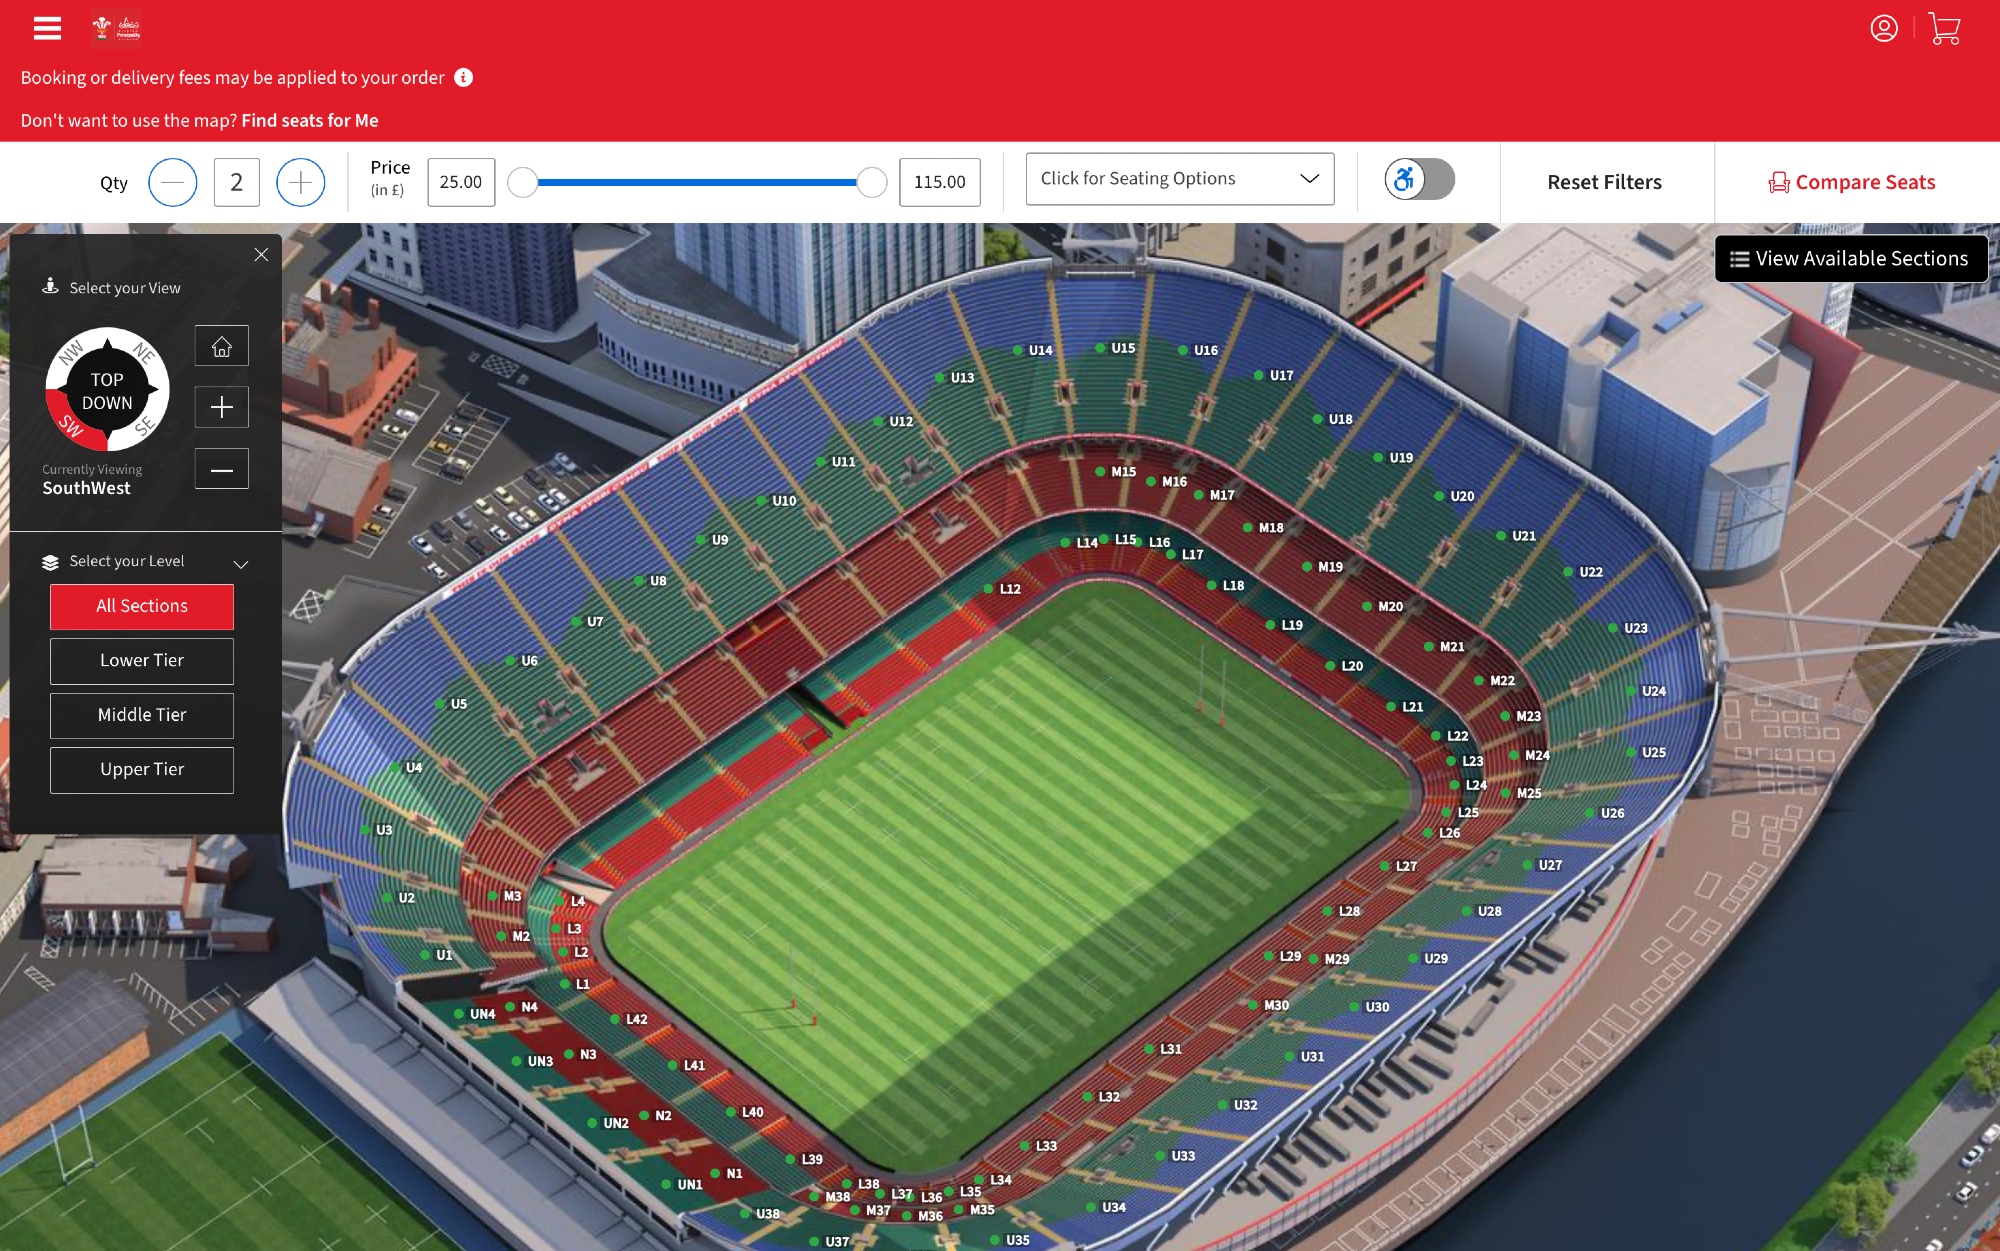The width and height of the screenshot is (2000, 1251).
Task: Zoom out the stadium map
Action: coord(222,469)
